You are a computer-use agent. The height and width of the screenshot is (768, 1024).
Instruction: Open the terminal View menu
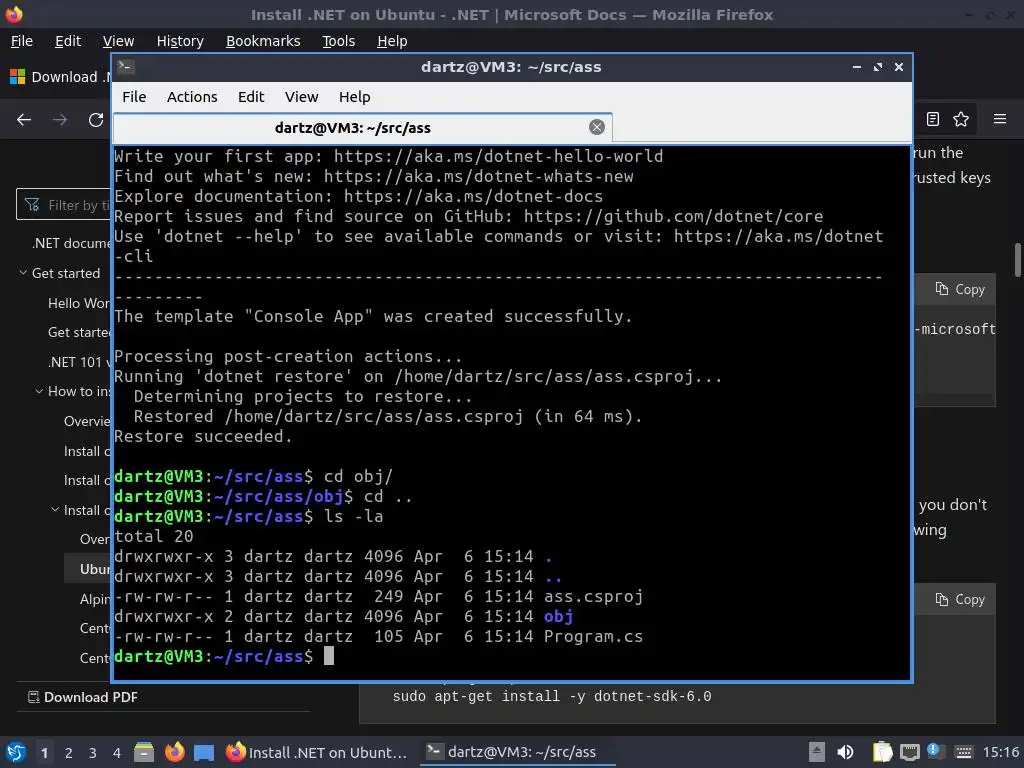click(301, 97)
